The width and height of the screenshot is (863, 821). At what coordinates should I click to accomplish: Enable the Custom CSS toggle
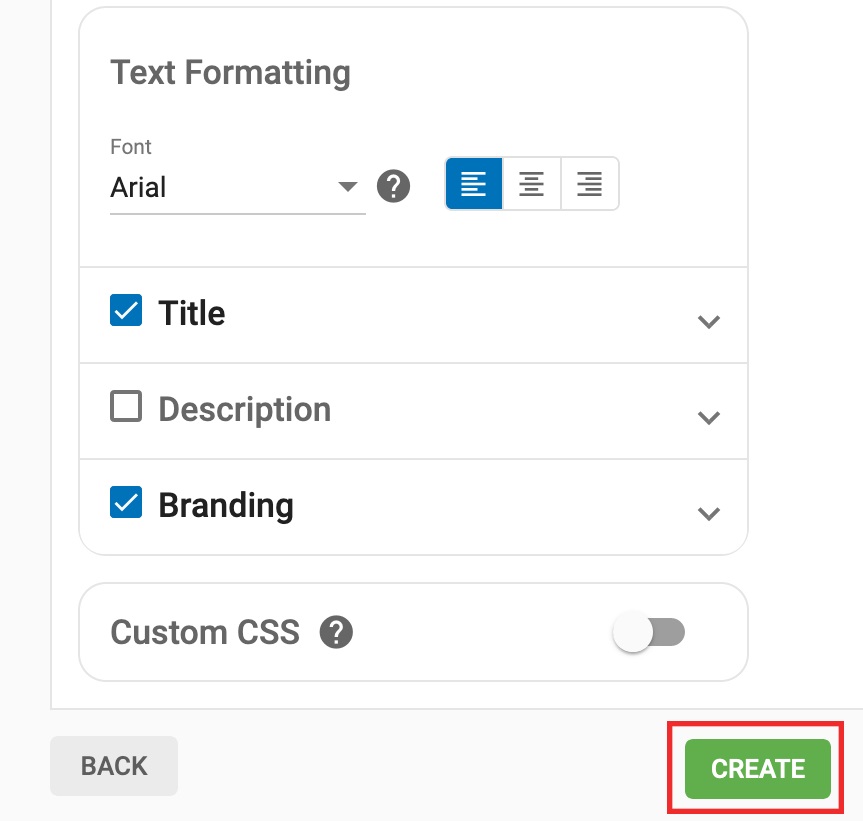click(649, 632)
